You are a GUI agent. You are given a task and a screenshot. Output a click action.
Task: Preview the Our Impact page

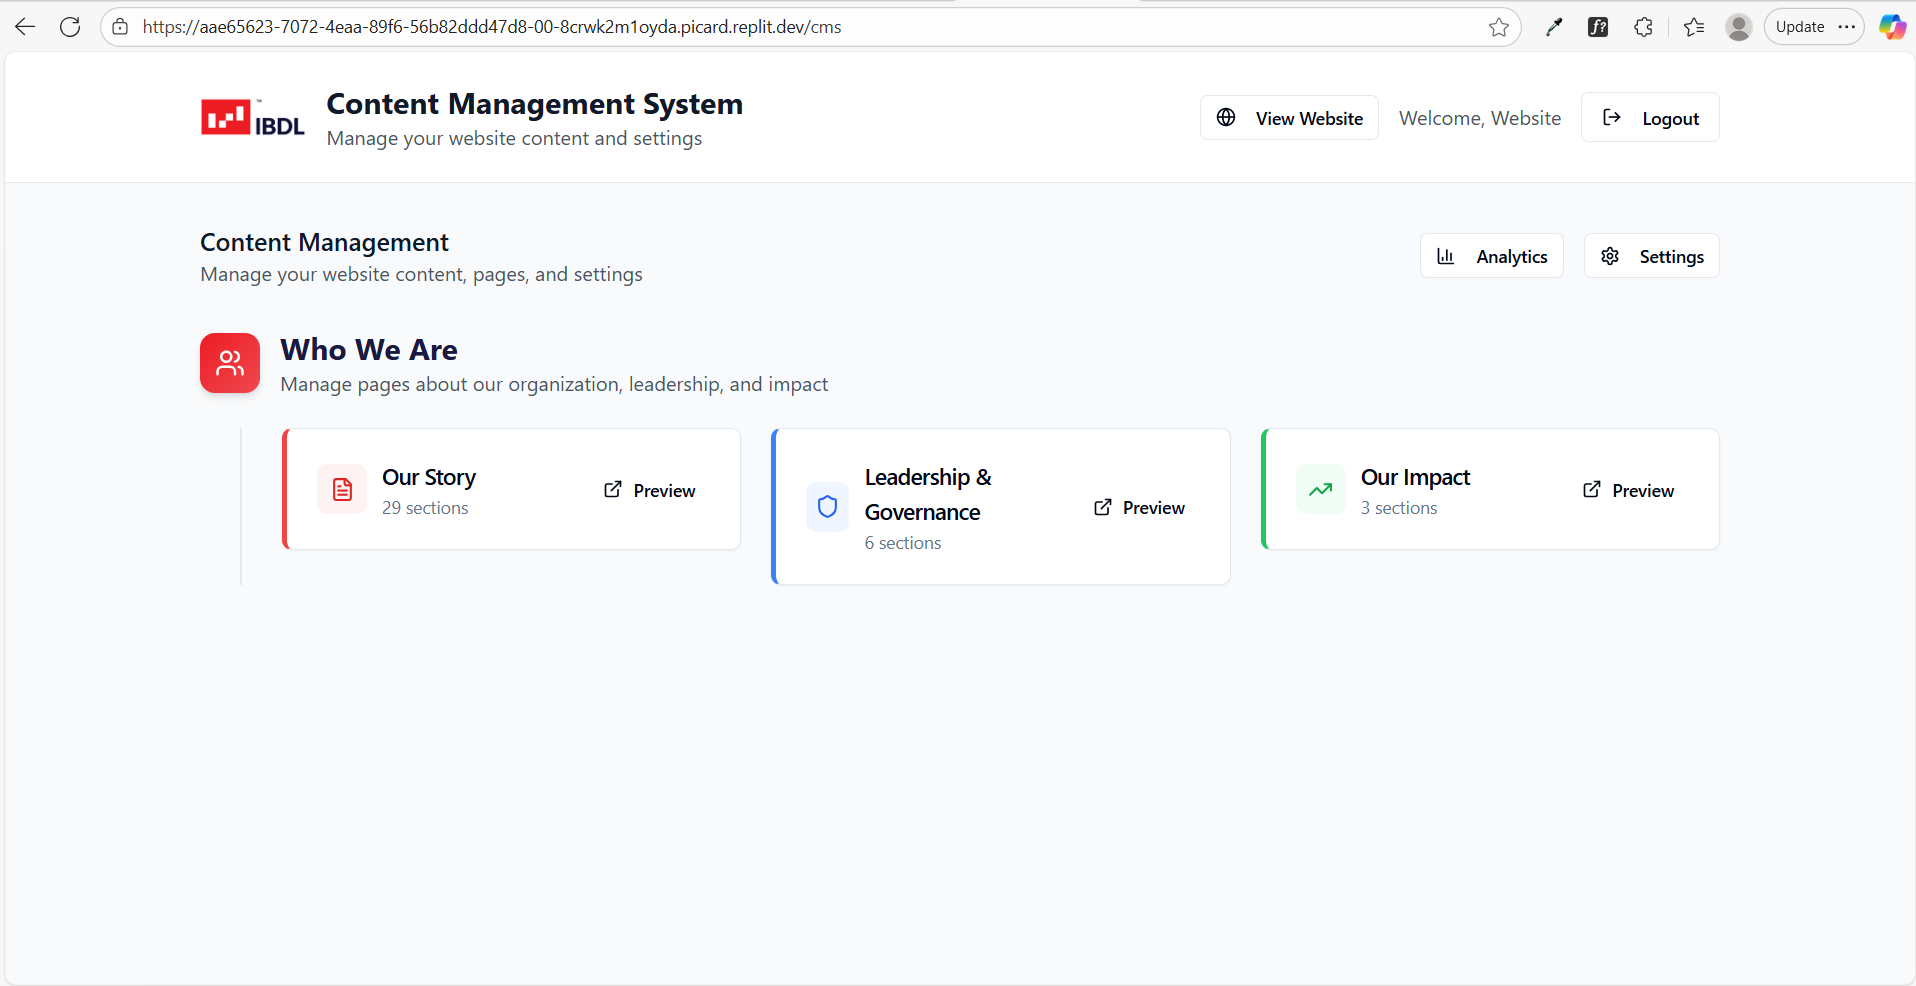coord(1628,490)
